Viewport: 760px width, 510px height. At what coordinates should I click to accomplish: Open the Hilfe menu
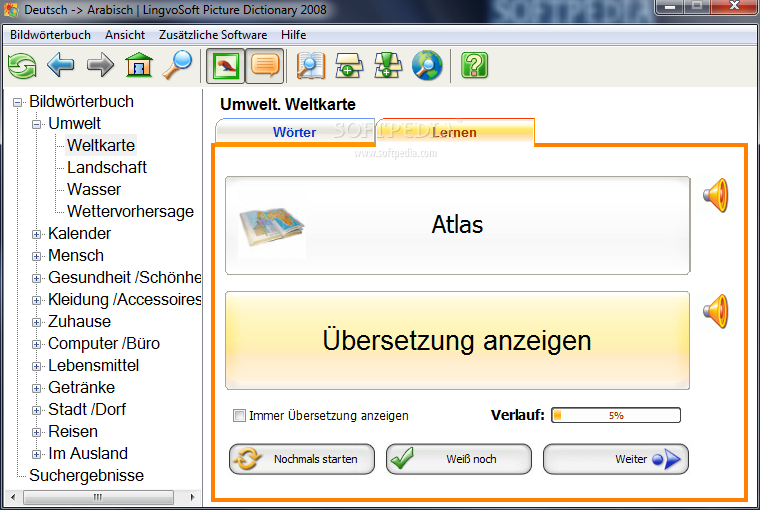click(293, 35)
